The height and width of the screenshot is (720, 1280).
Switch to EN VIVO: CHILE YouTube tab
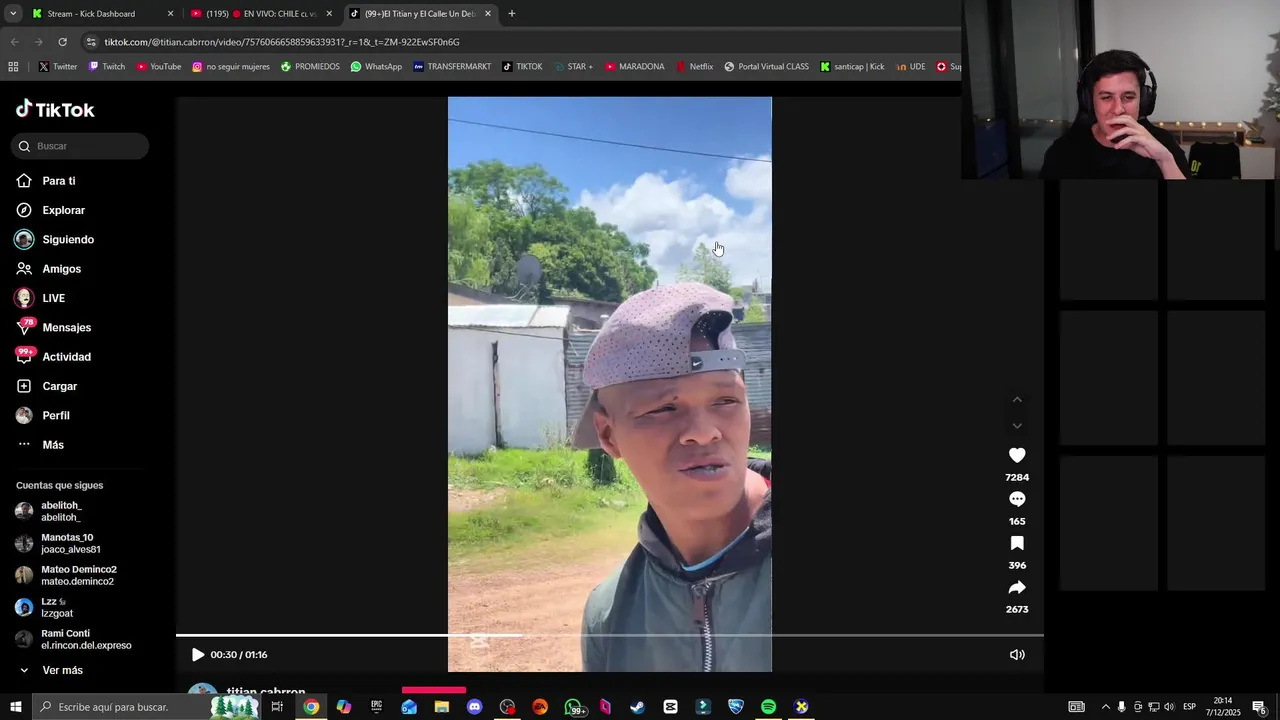tap(261, 14)
